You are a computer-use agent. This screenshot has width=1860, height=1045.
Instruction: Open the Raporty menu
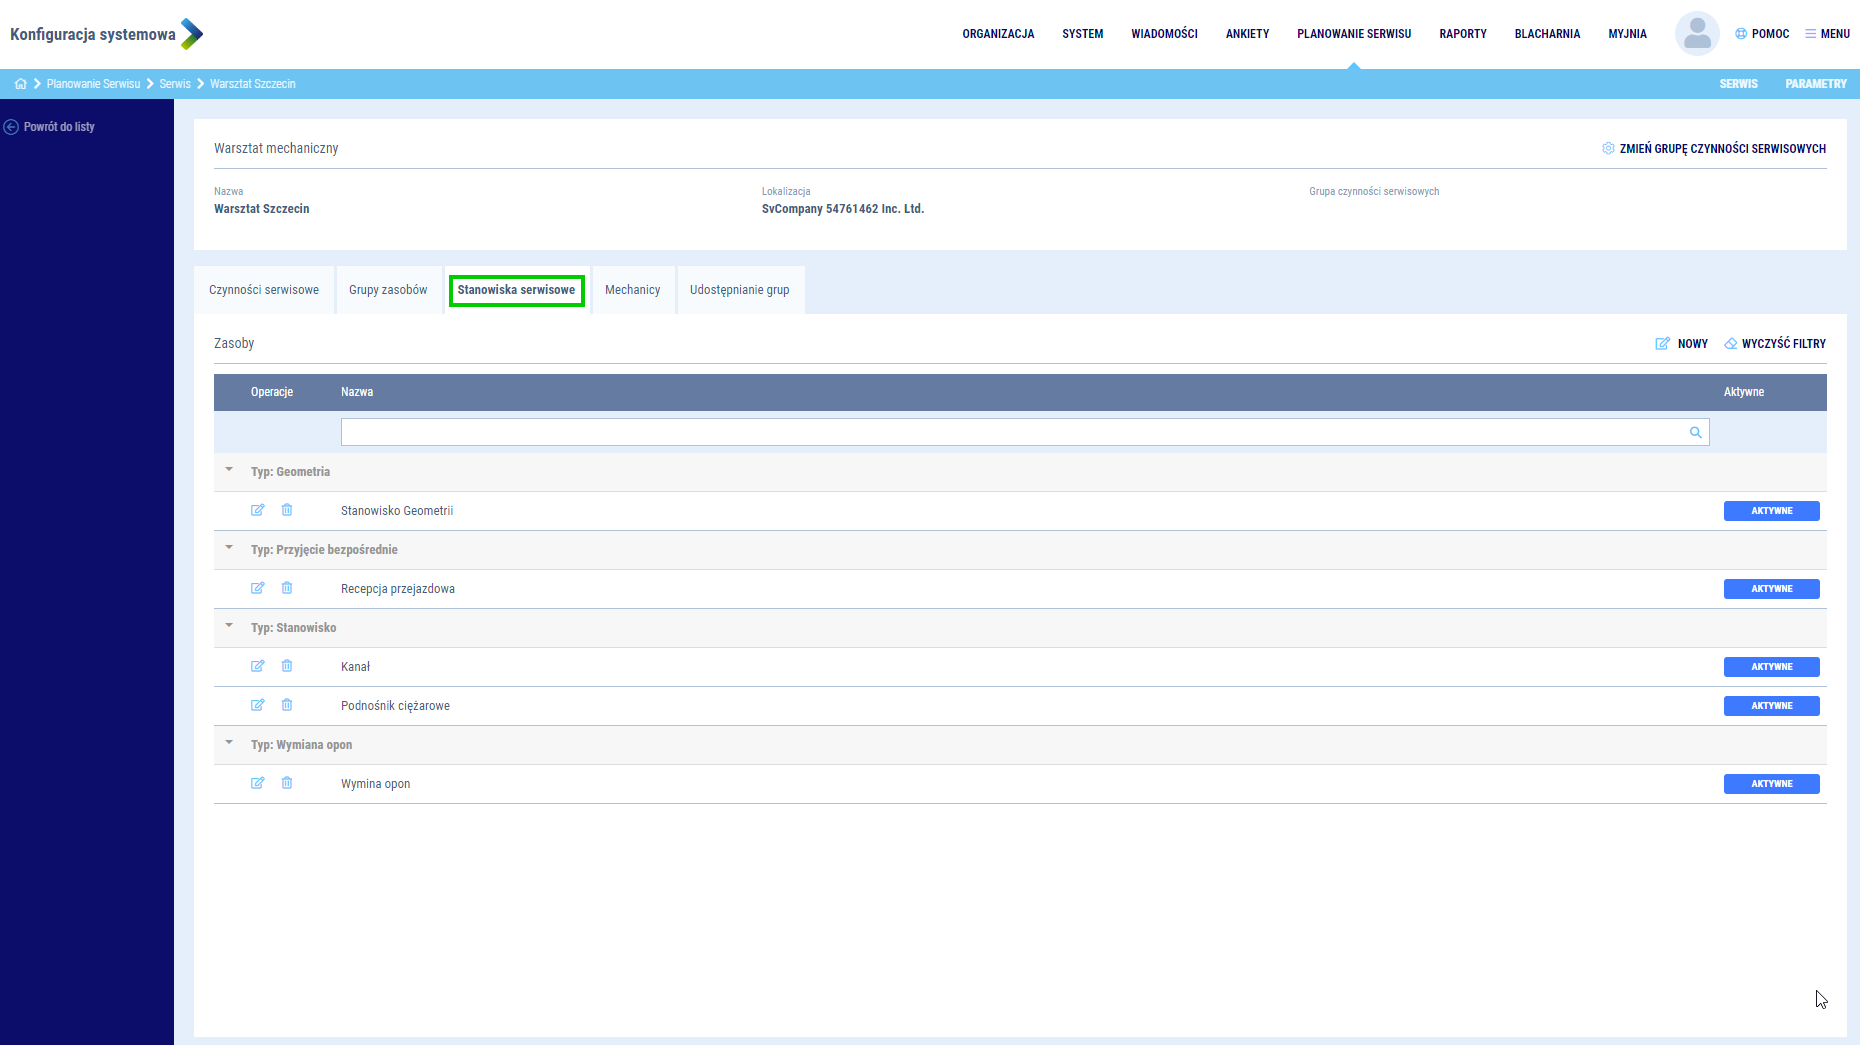[1462, 34]
